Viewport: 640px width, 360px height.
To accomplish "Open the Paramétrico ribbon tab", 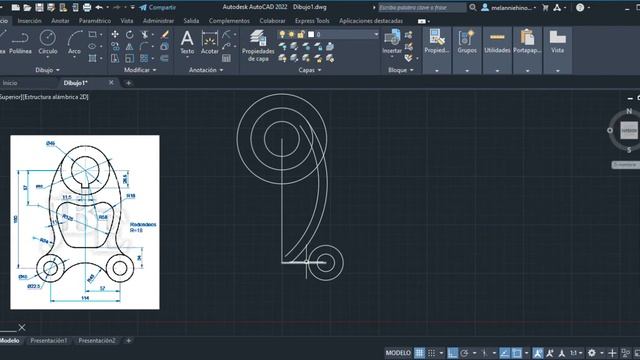I will coord(95,21).
